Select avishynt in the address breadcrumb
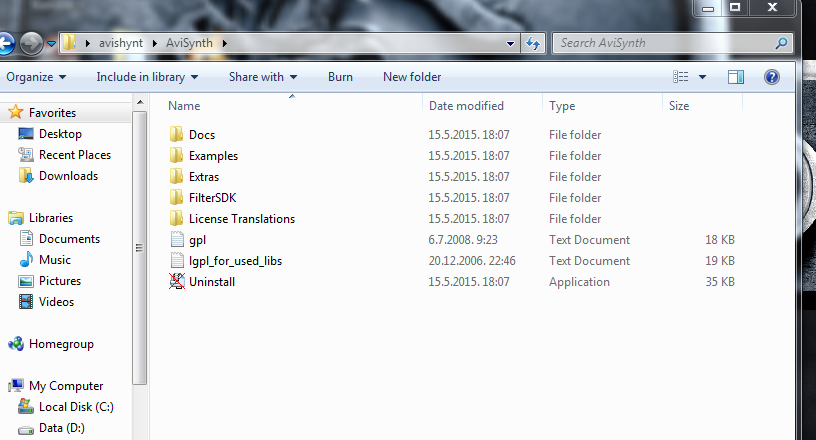 121,43
